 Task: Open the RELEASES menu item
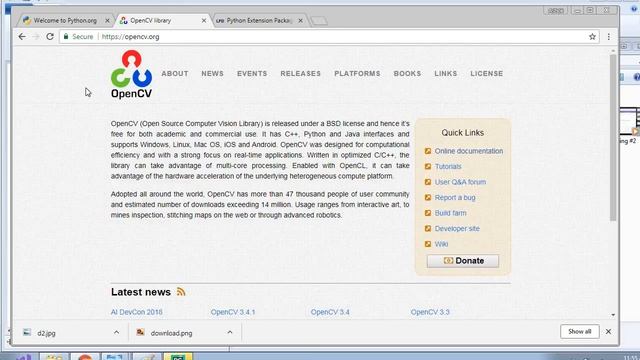point(300,73)
